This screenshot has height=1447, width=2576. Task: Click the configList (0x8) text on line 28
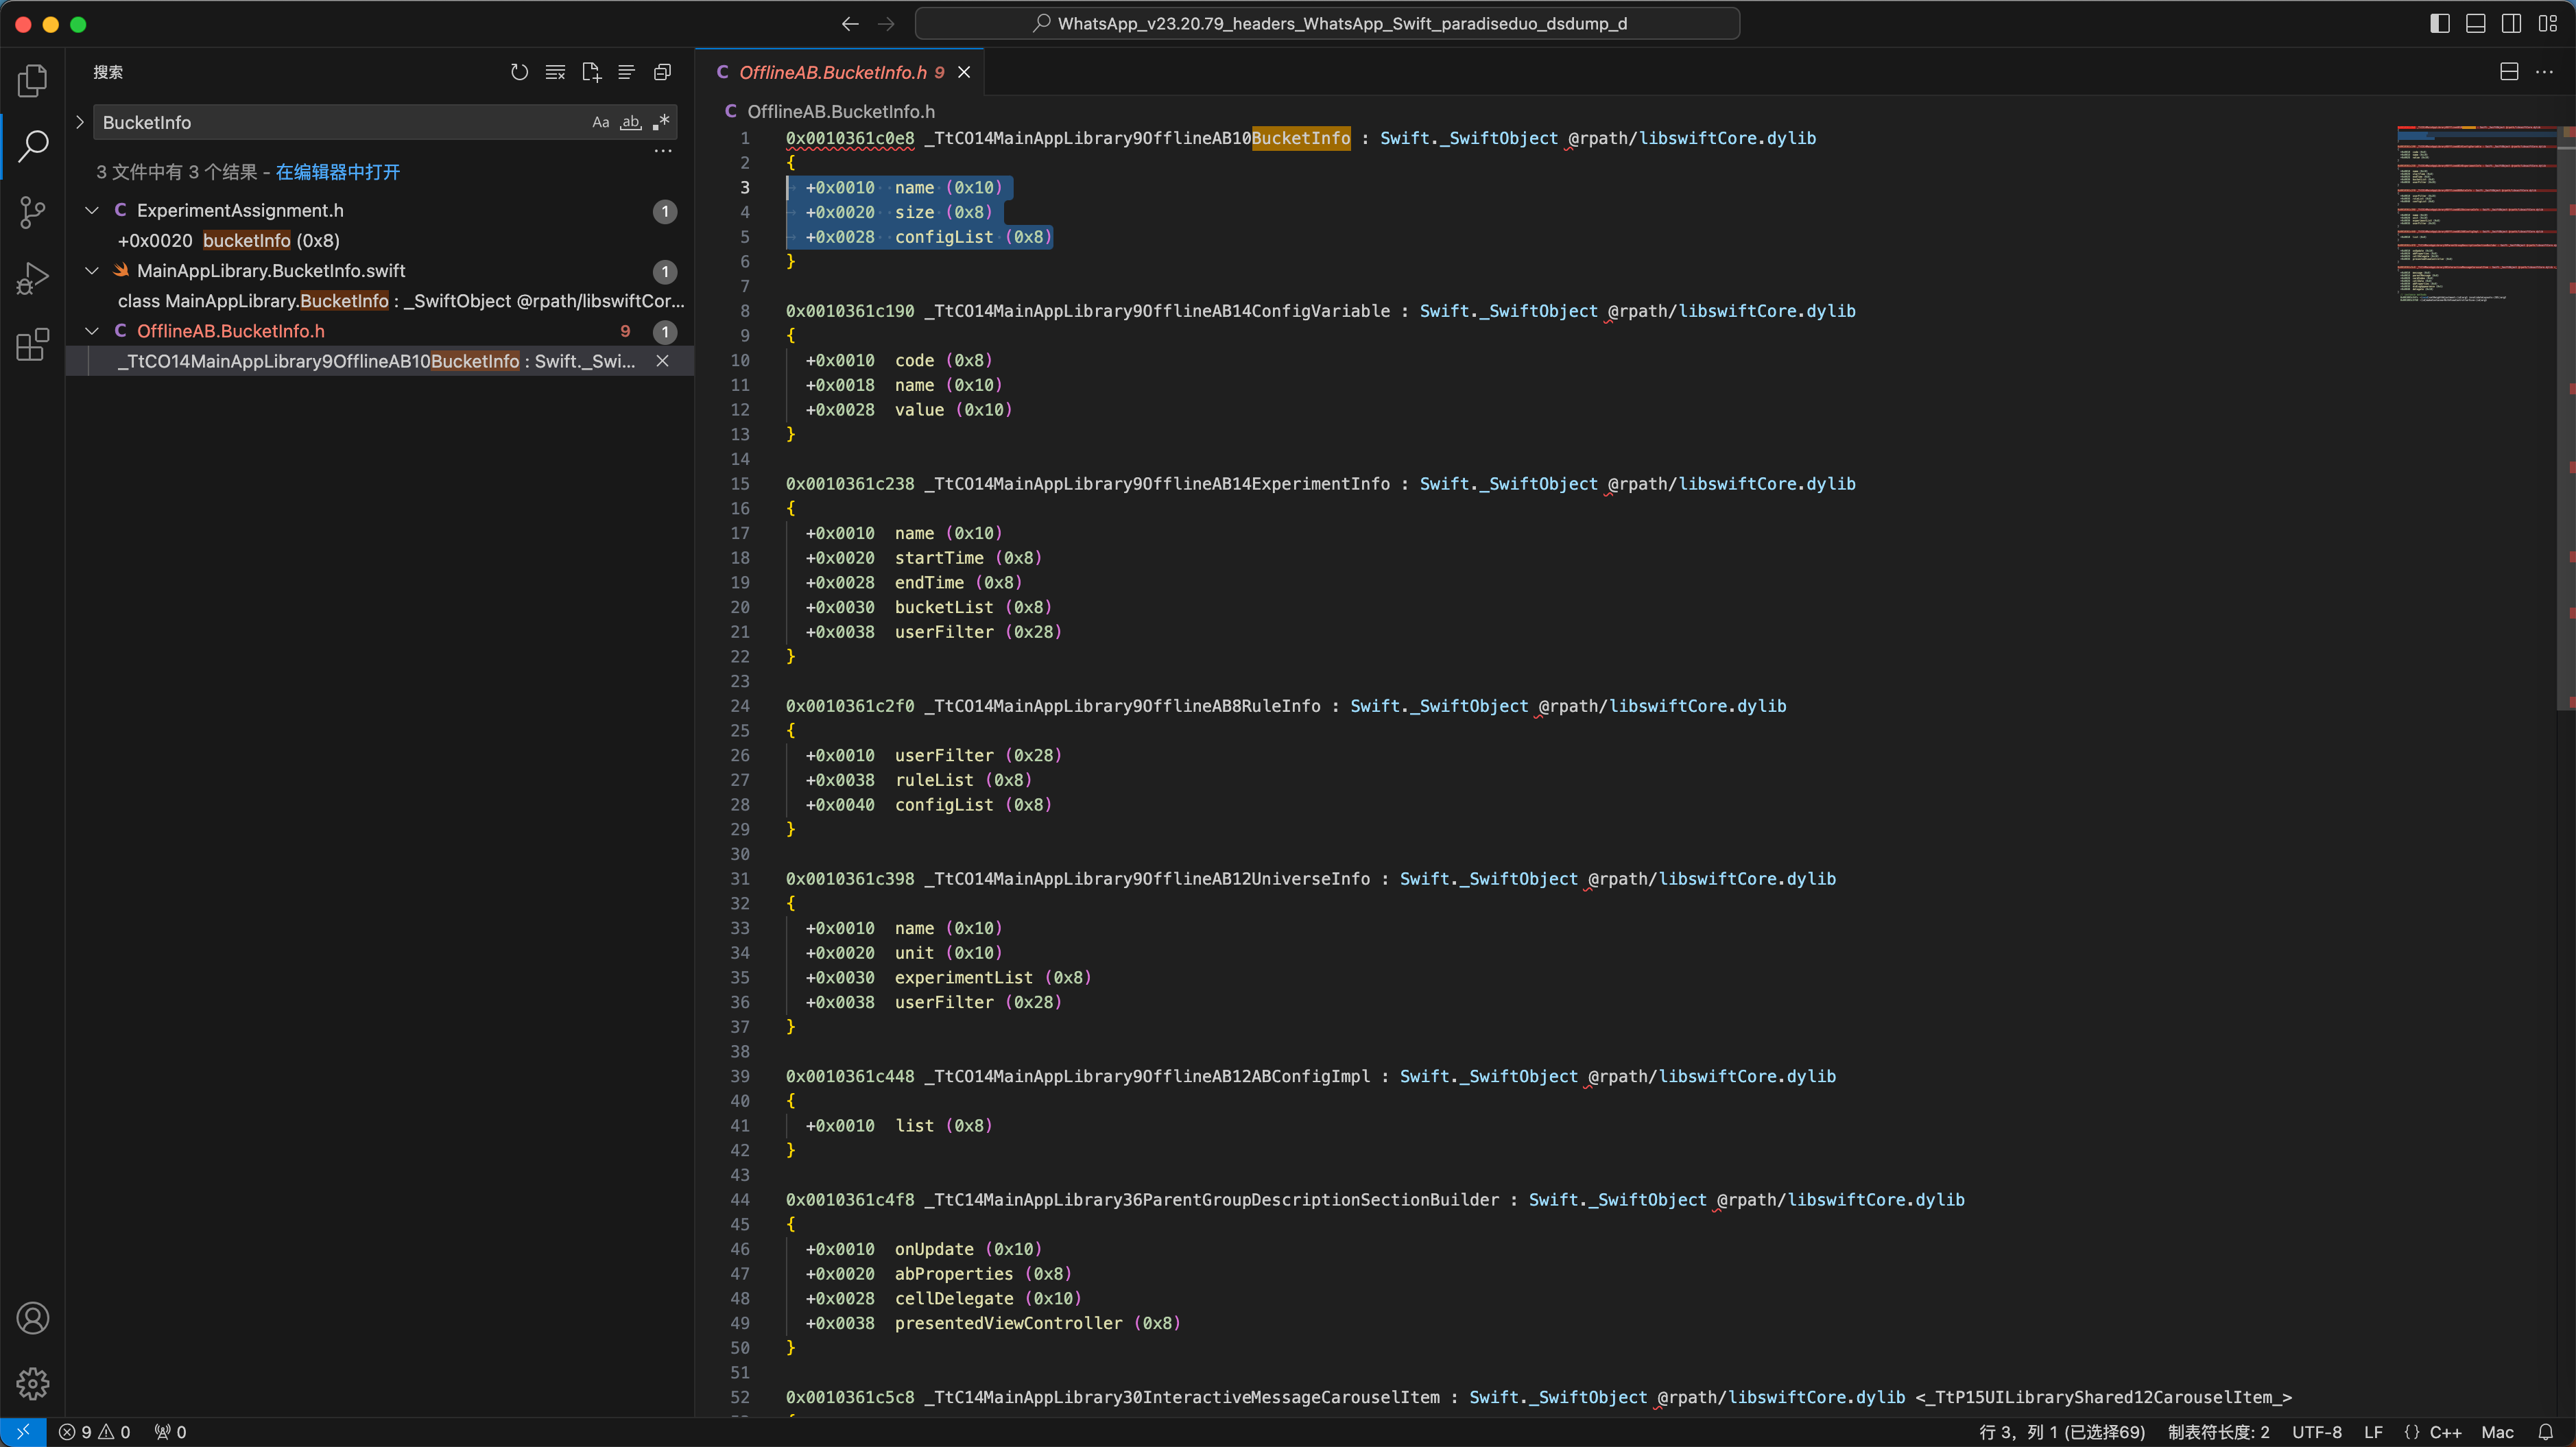[972, 804]
